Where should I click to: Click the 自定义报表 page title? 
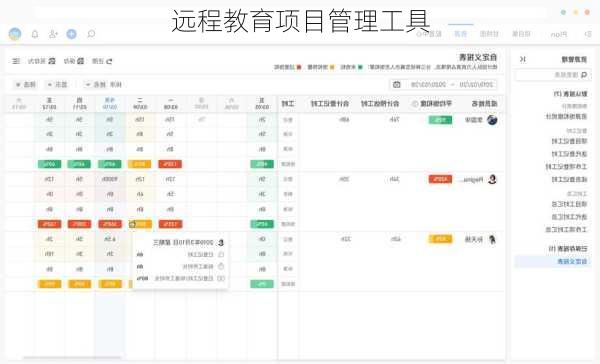click(478, 57)
